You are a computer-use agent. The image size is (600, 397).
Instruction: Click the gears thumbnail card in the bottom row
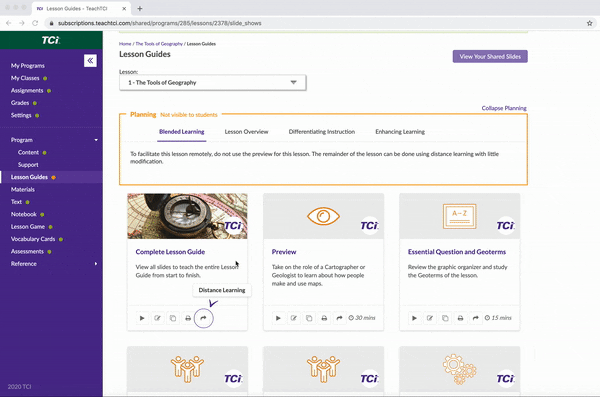pyautogui.click(x=460, y=369)
